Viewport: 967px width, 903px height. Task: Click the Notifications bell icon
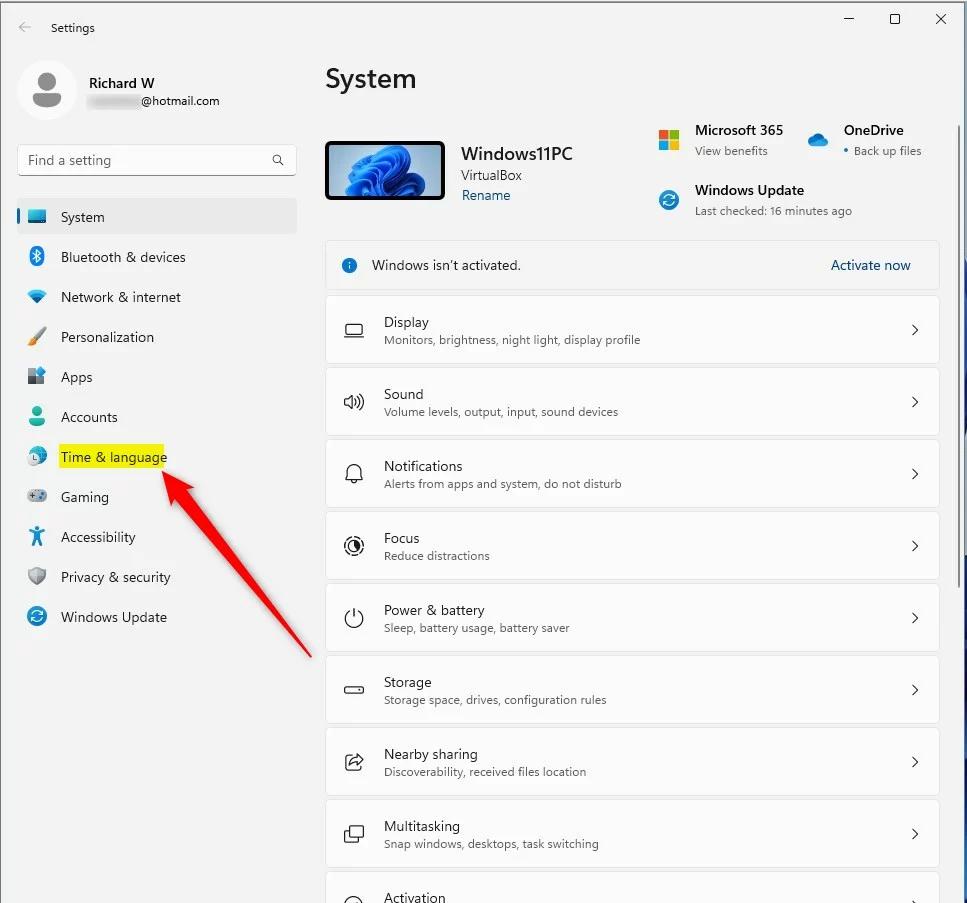pyautogui.click(x=353, y=473)
